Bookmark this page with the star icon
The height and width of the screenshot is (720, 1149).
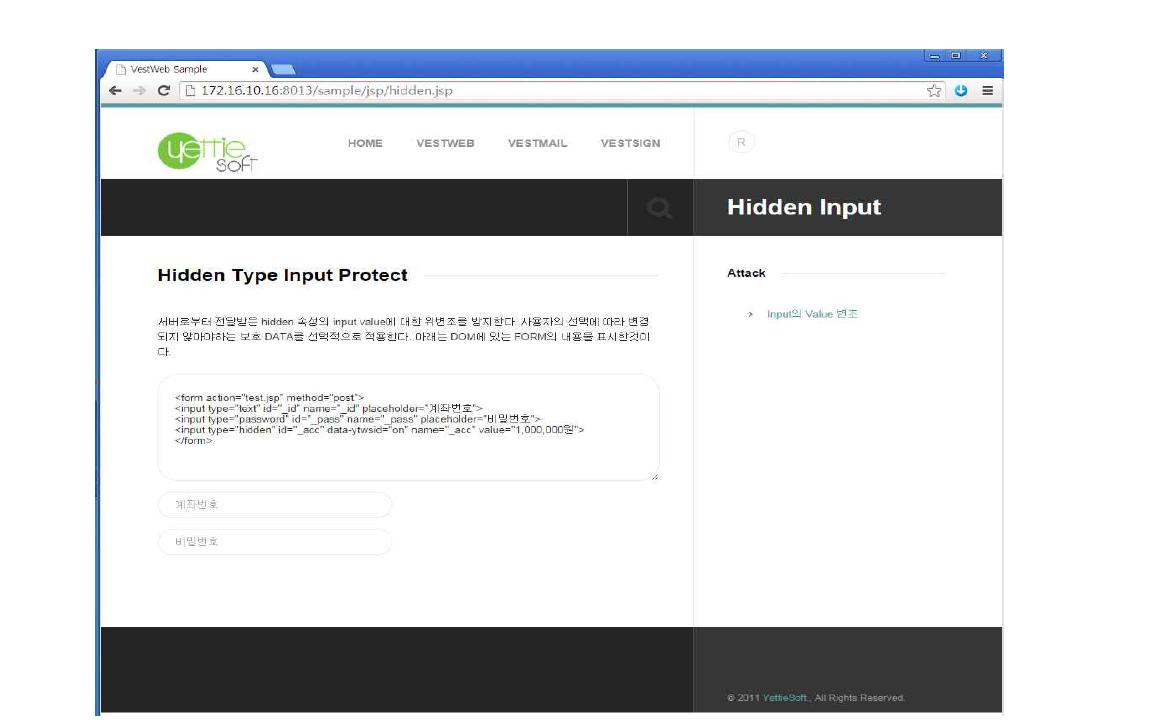pos(934,90)
